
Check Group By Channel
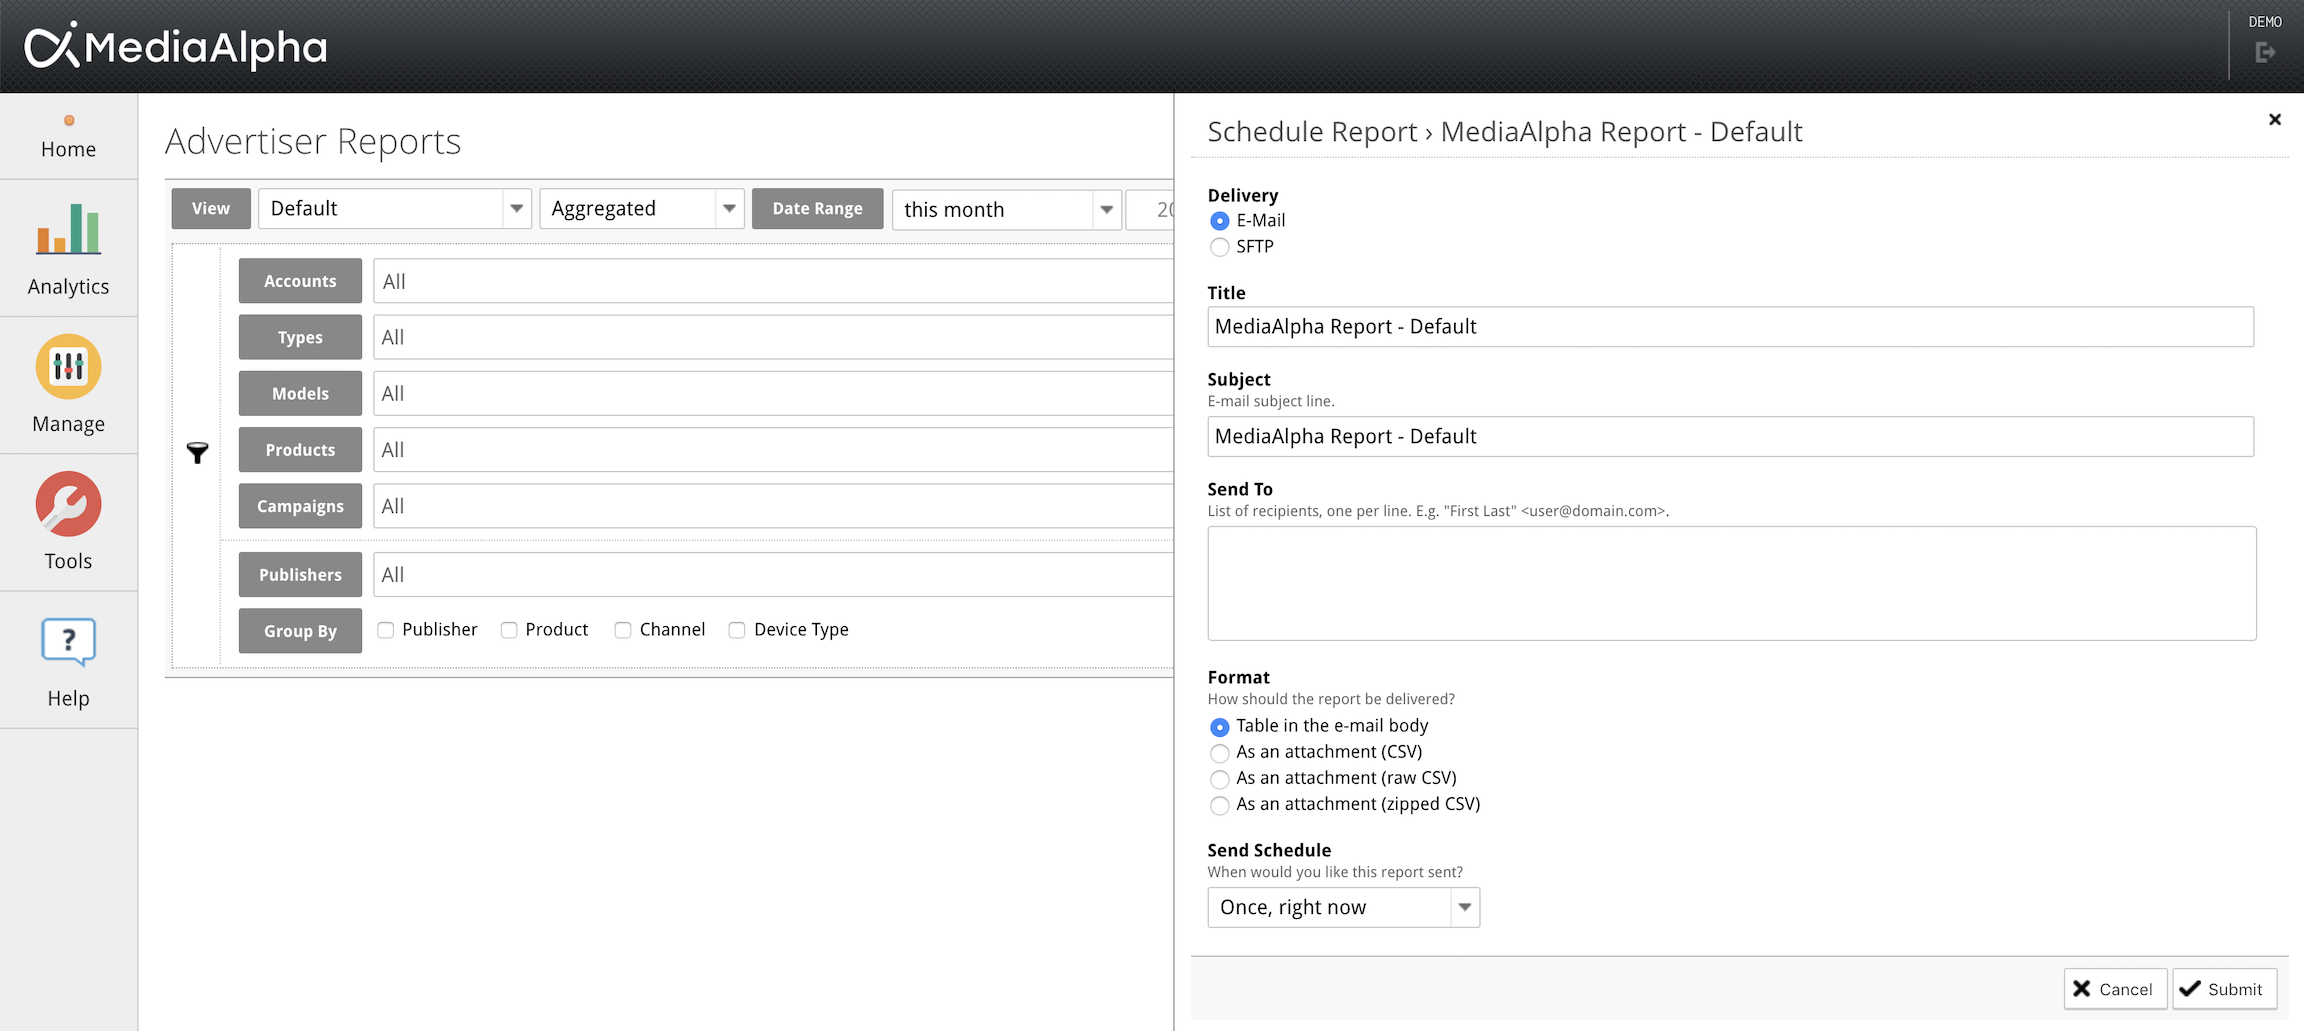tap(623, 630)
